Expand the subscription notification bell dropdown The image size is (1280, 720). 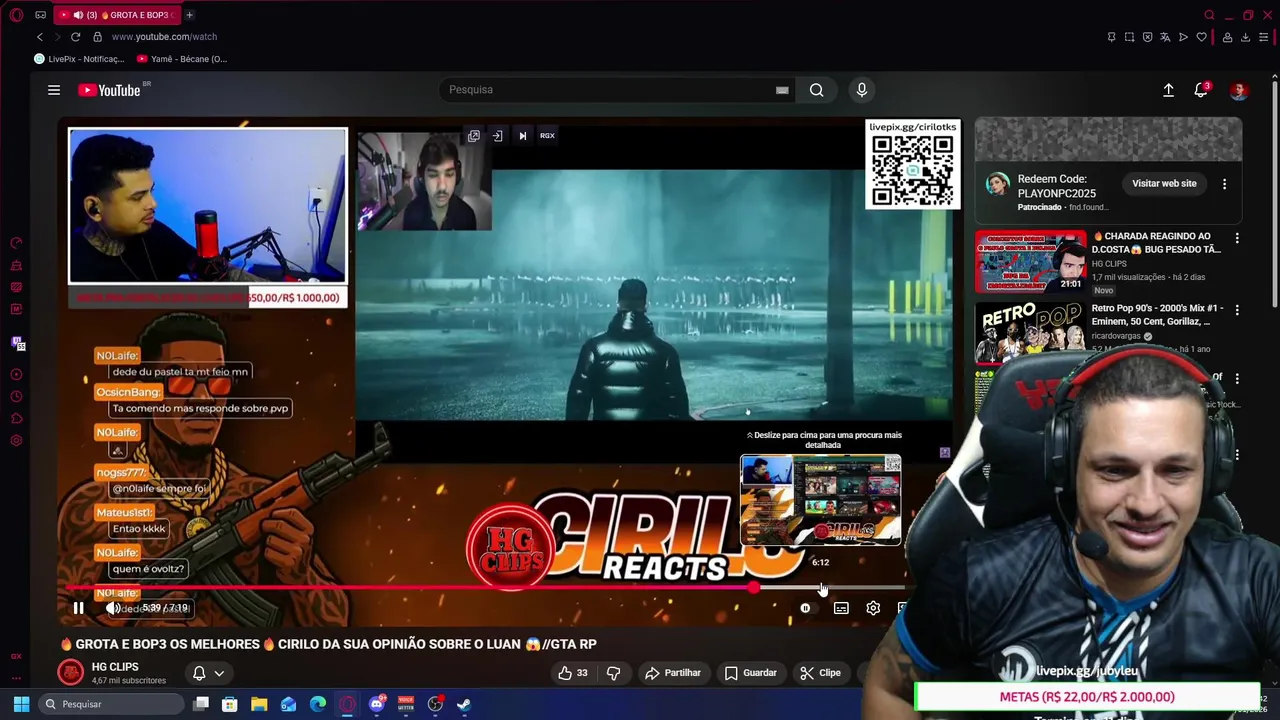[x=208, y=673]
